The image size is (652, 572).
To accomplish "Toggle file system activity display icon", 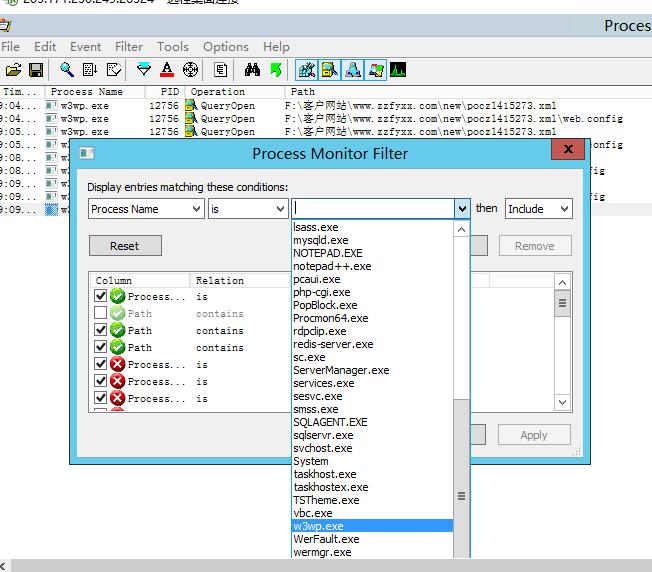I will 329,70.
